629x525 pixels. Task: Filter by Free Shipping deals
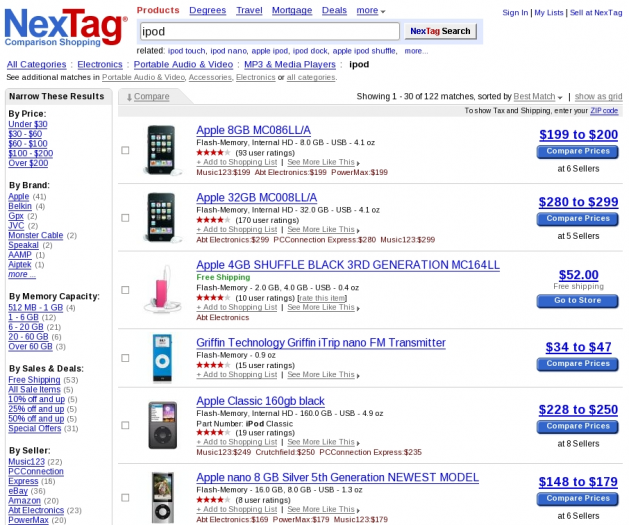pos(34,380)
